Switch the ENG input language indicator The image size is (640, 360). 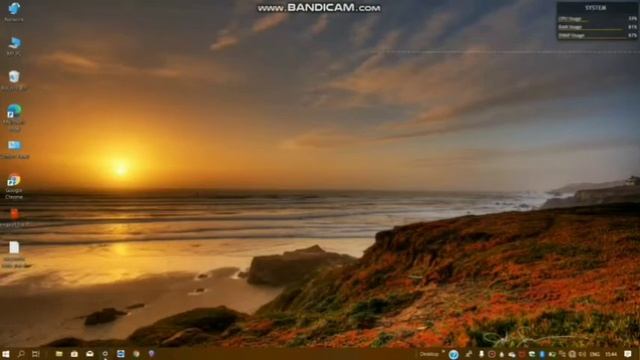595,354
